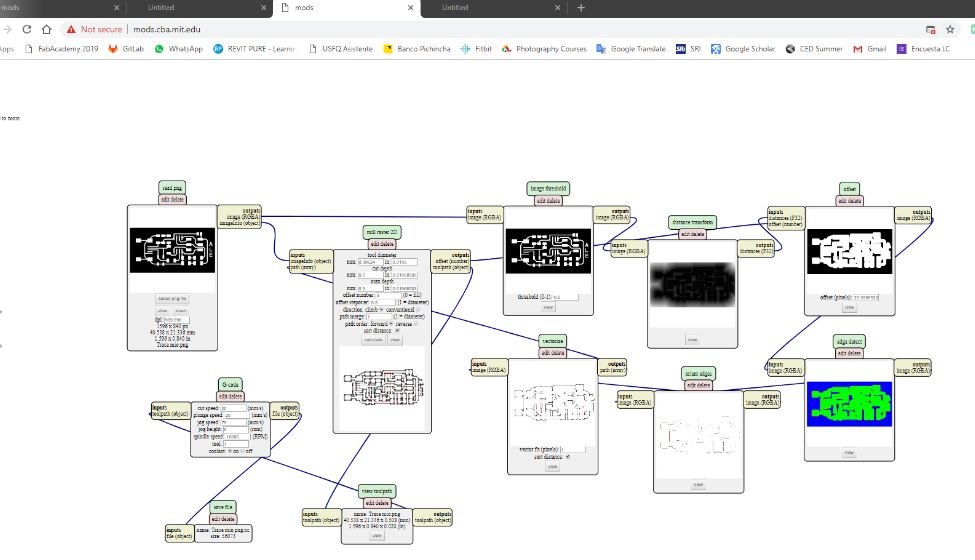Click the Not secure warning icon

point(71,29)
